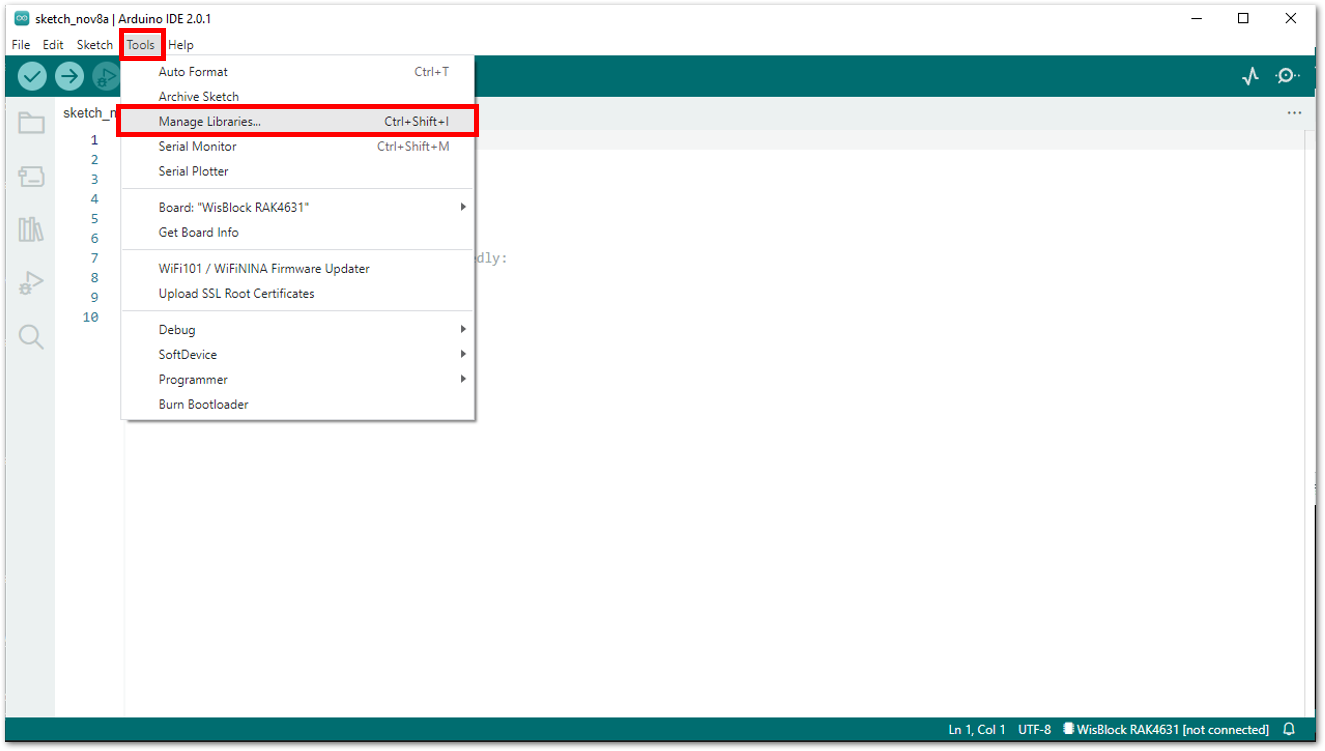Open the Help menu
1325x751 pixels.
(x=181, y=45)
